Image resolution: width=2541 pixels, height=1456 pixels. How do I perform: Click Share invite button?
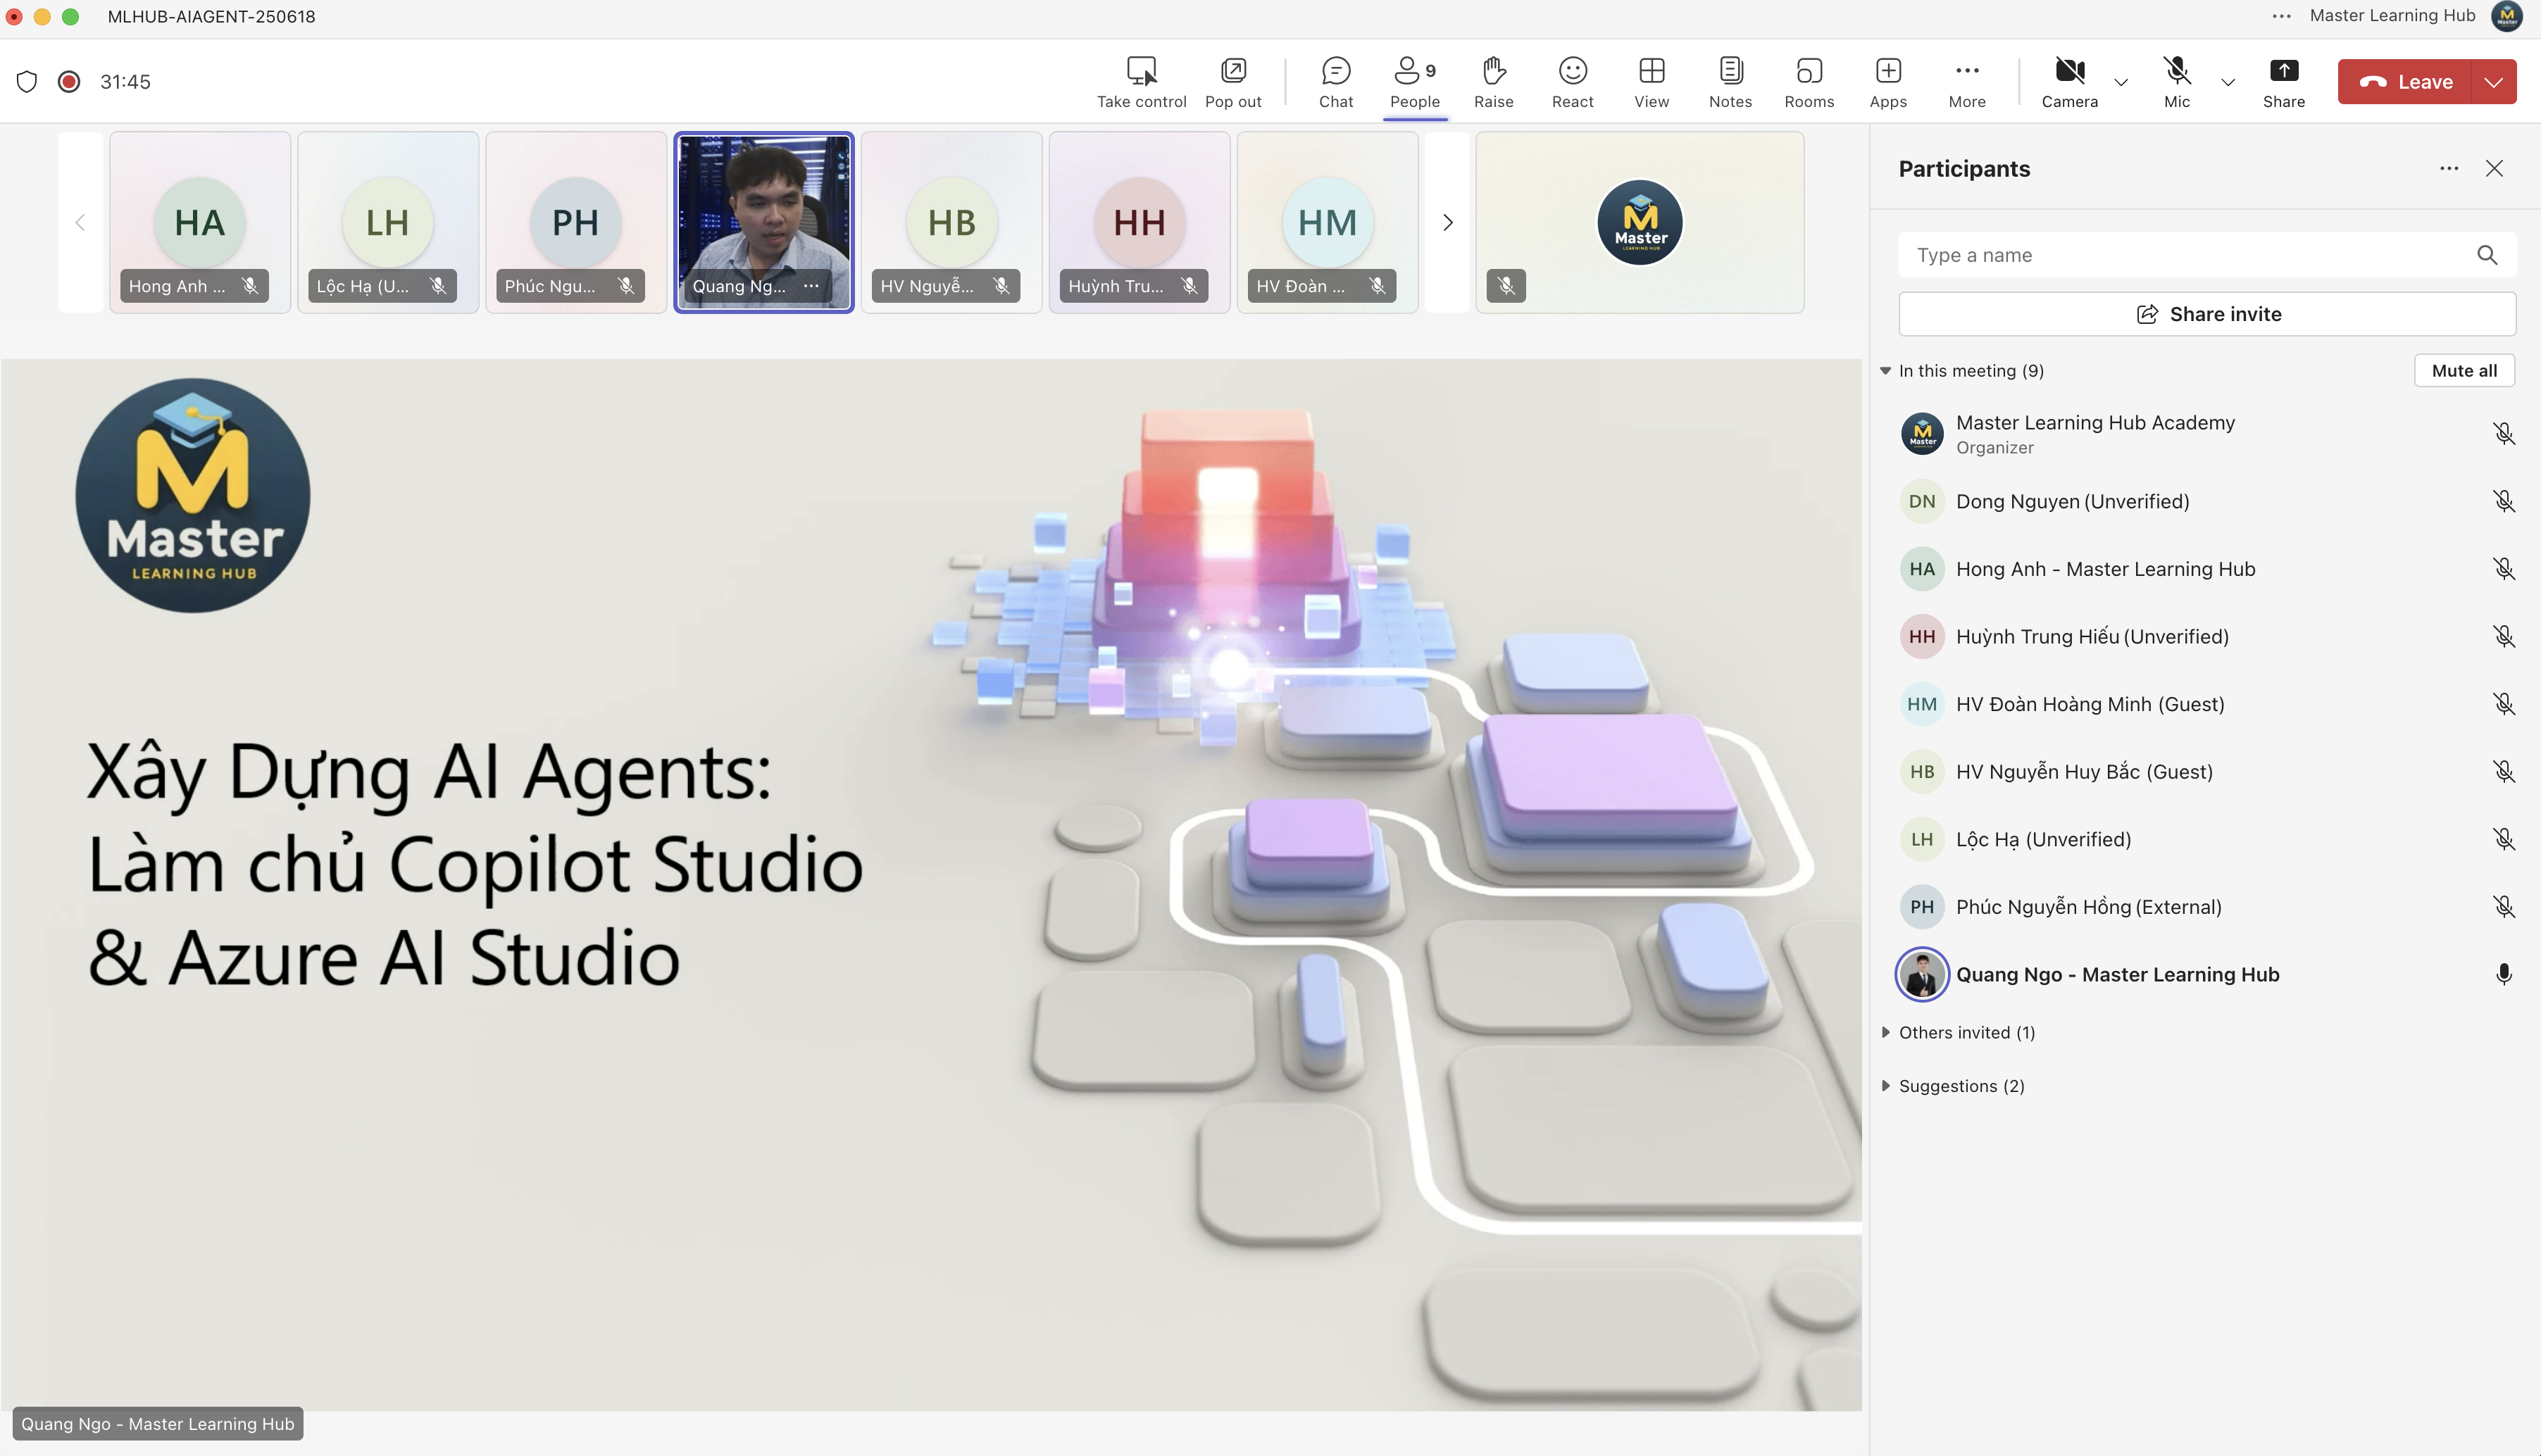[x=2207, y=314]
